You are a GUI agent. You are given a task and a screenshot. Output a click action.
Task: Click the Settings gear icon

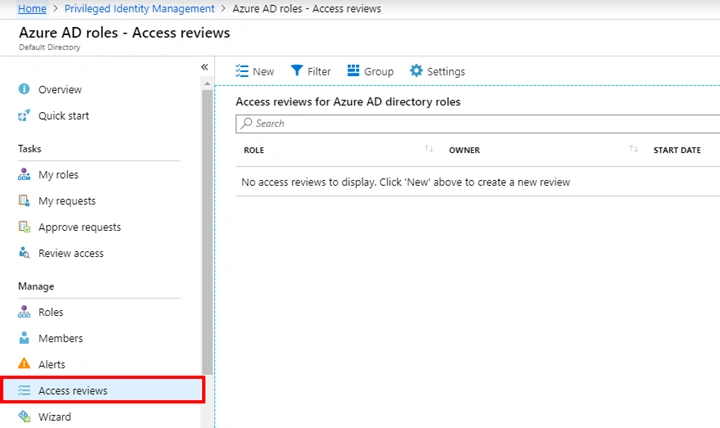[416, 70]
